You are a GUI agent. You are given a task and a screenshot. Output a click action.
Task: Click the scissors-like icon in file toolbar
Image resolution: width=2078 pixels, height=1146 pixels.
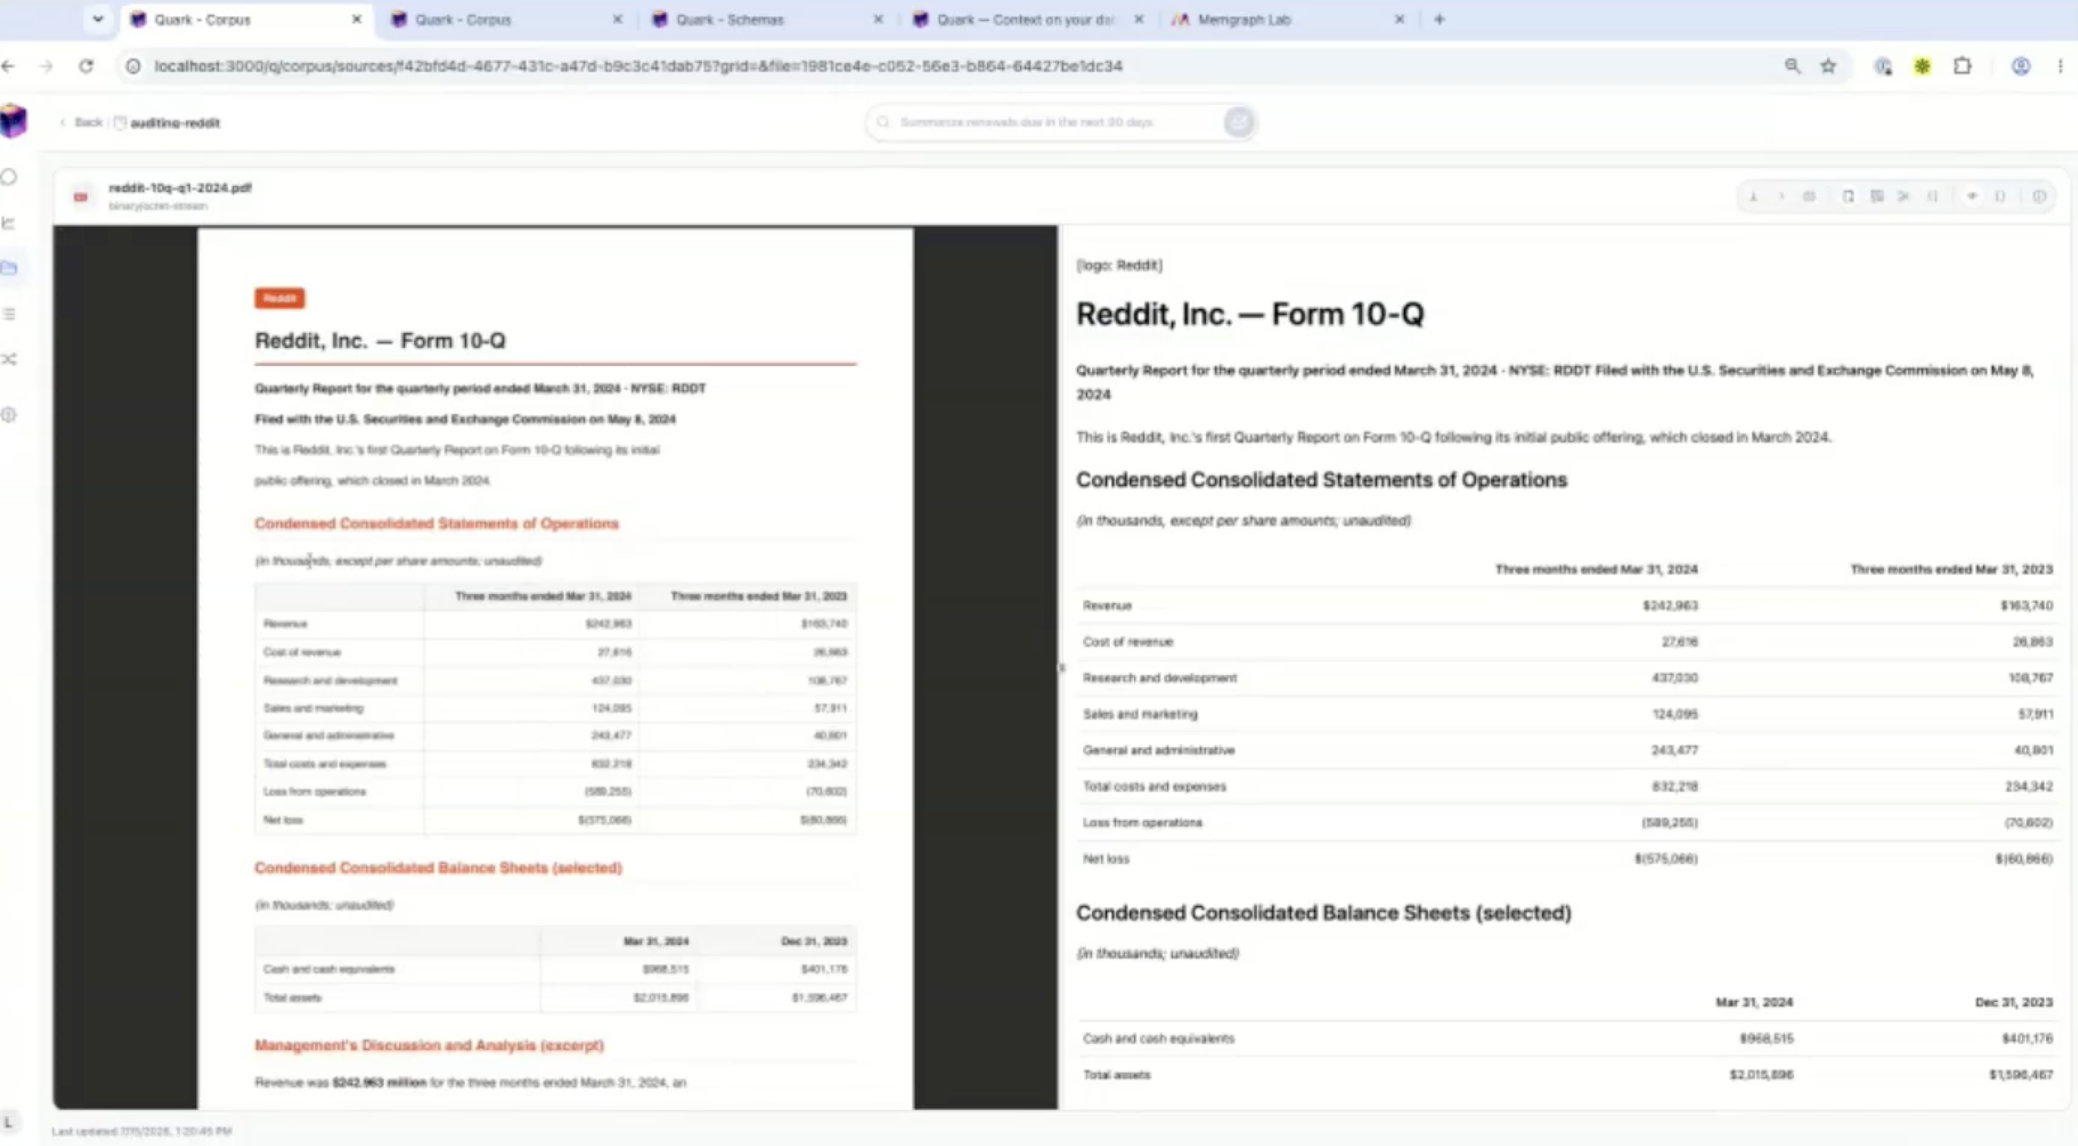(x=1904, y=197)
